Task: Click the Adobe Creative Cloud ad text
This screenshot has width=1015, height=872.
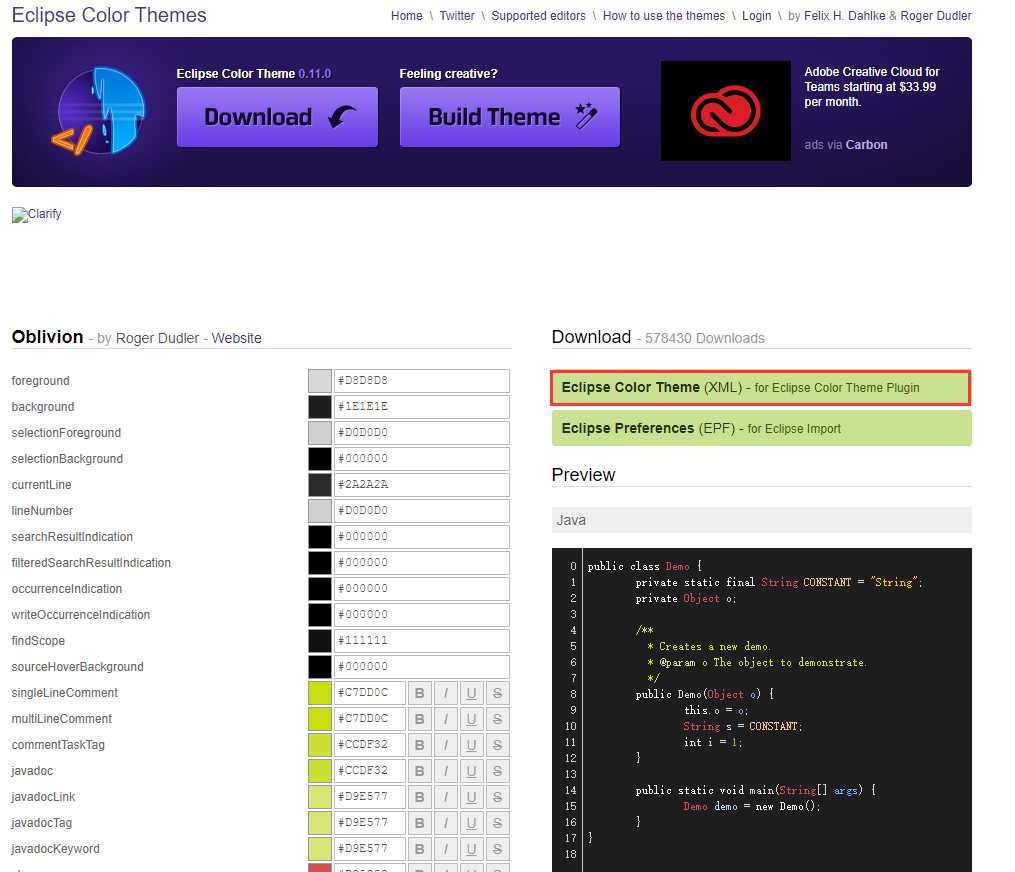Action: [x=872, y=87]
